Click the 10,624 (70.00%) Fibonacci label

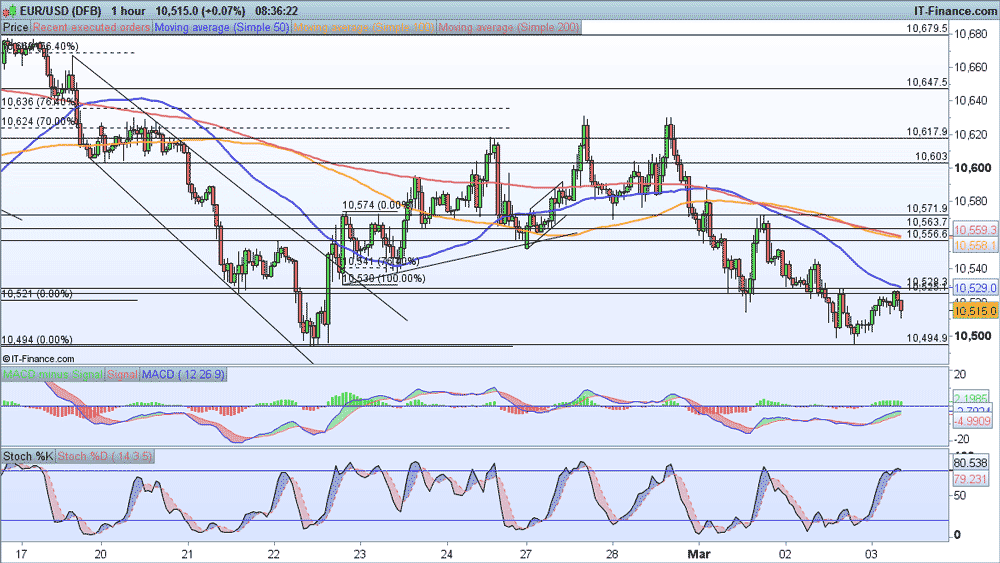point(38,121)
